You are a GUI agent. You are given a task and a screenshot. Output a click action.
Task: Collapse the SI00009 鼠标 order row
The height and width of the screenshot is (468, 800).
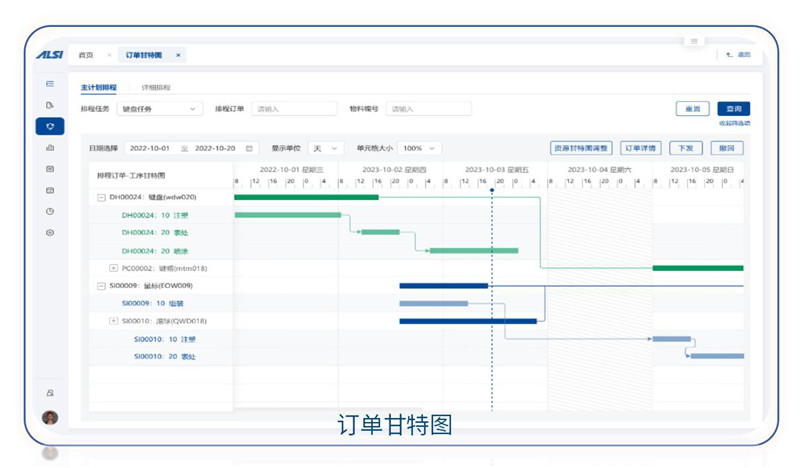(x=101, y=285)
